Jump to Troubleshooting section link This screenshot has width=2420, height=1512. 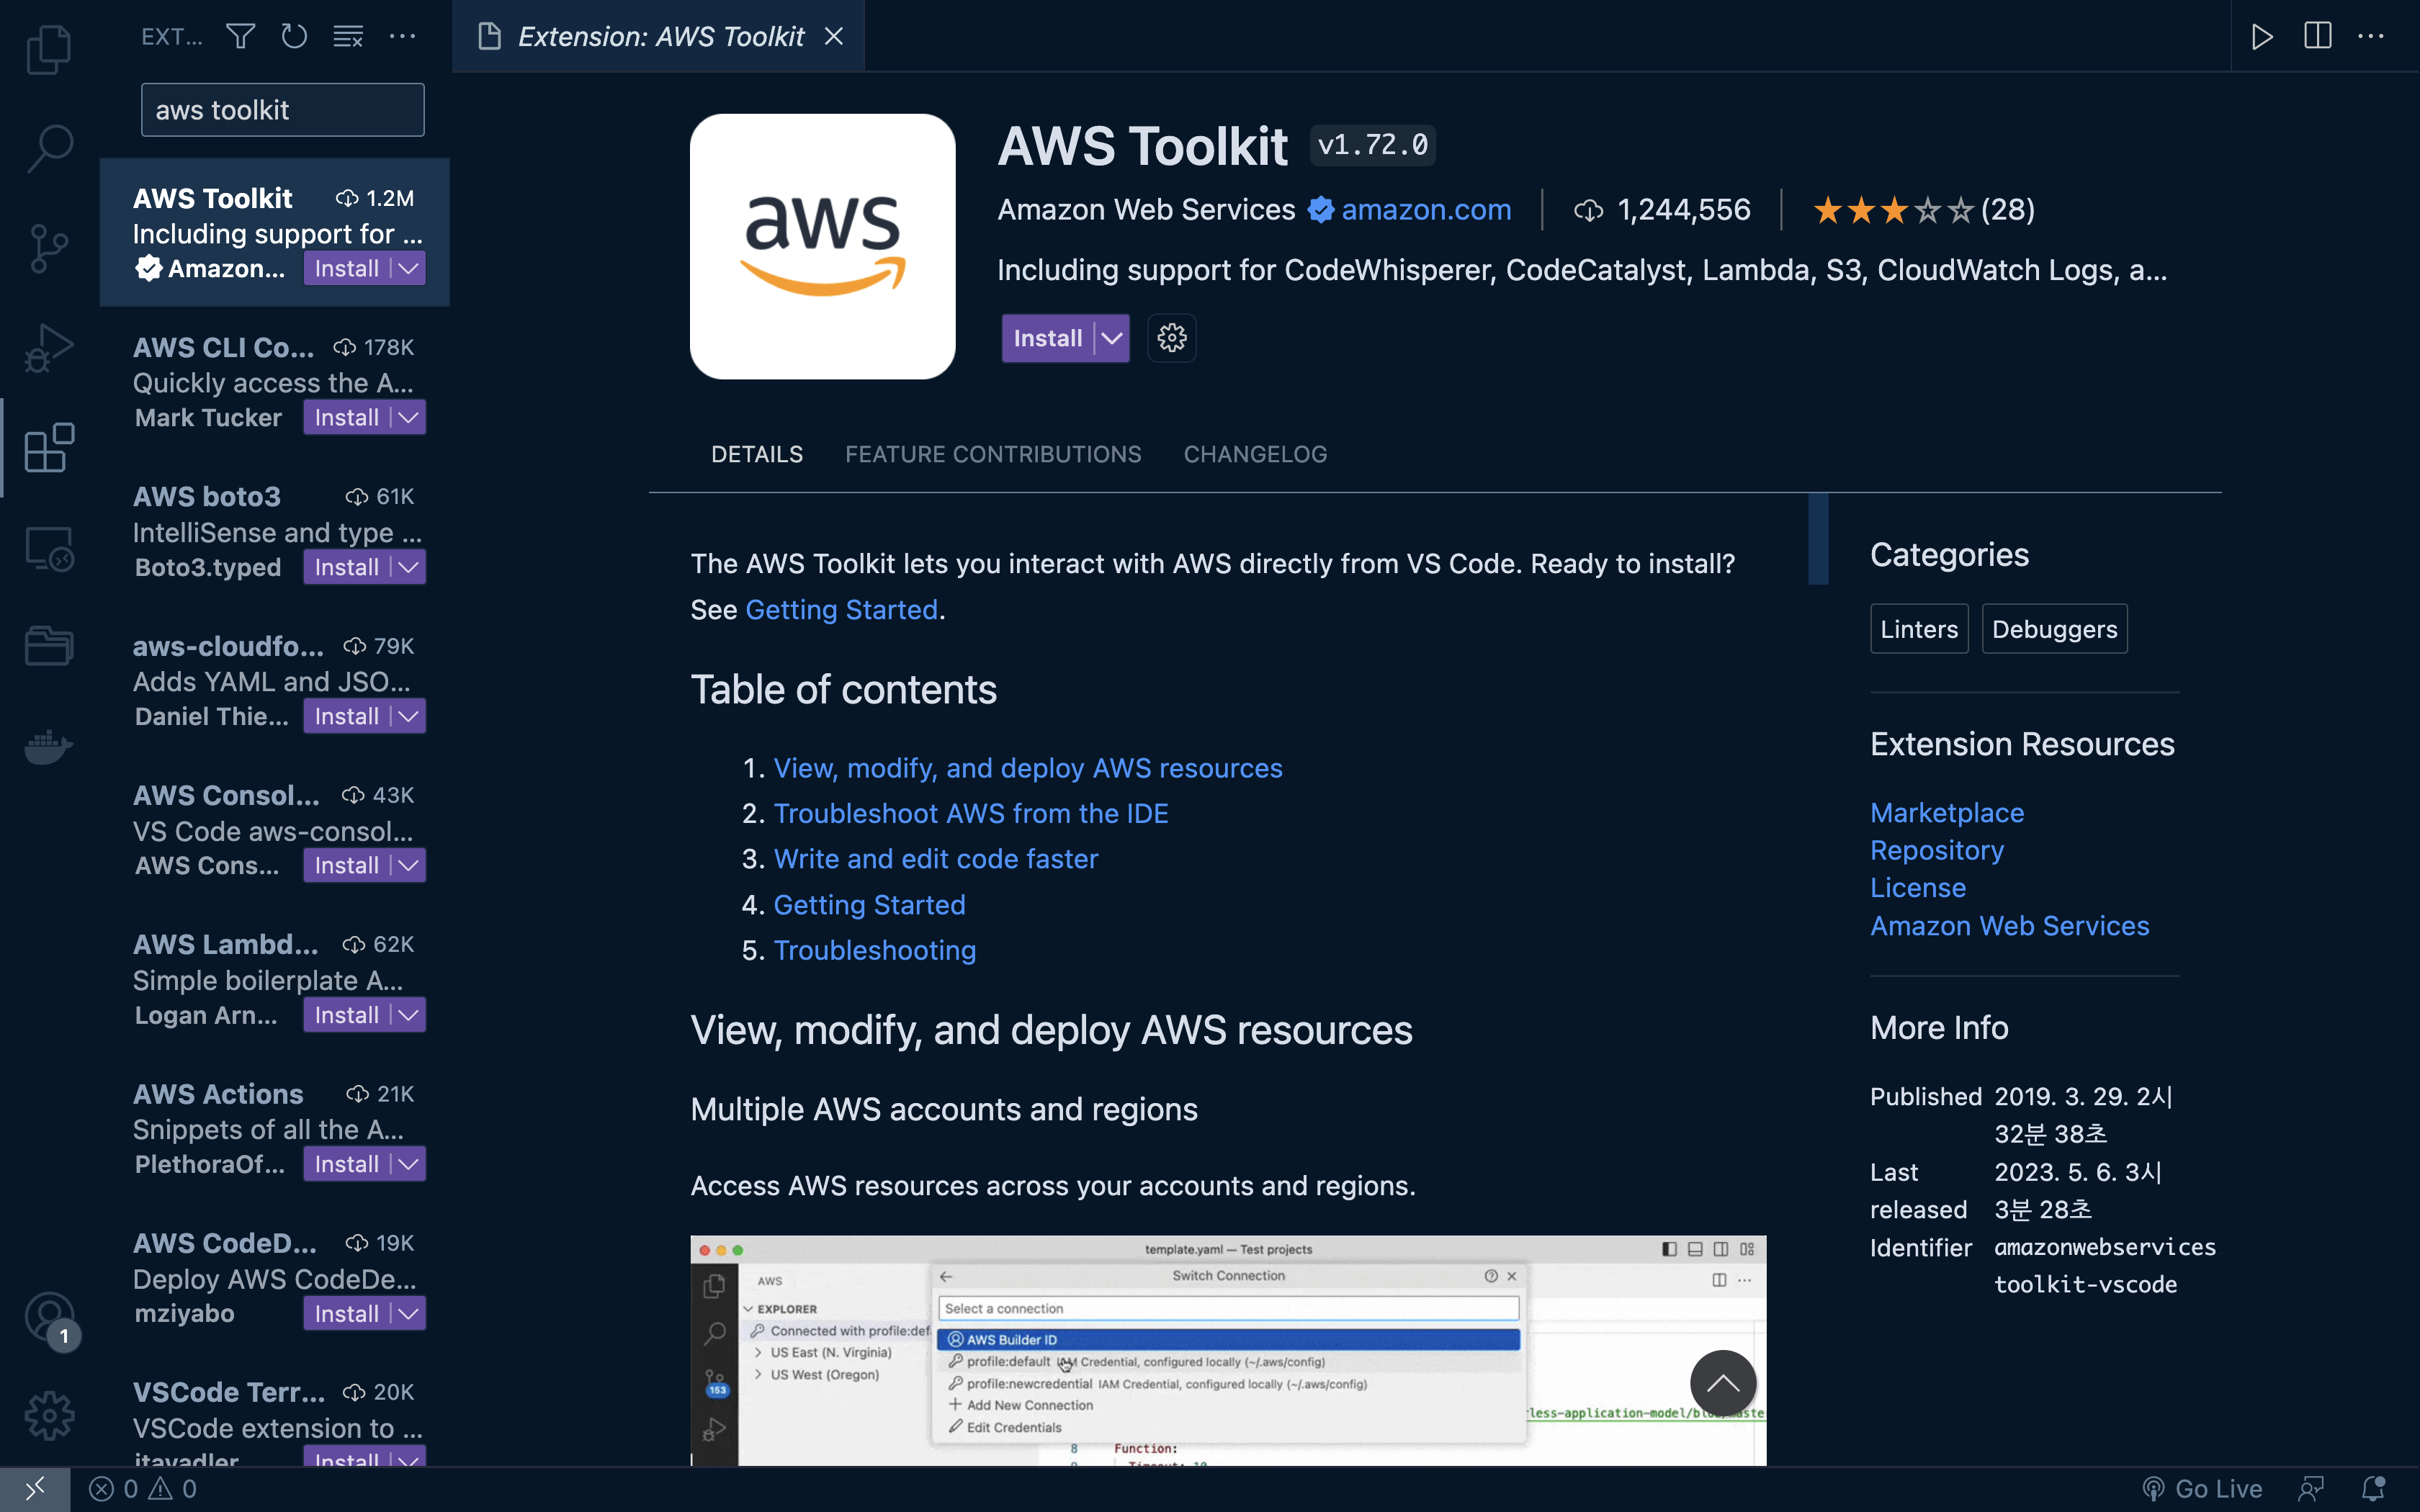[x=874, y=950]
